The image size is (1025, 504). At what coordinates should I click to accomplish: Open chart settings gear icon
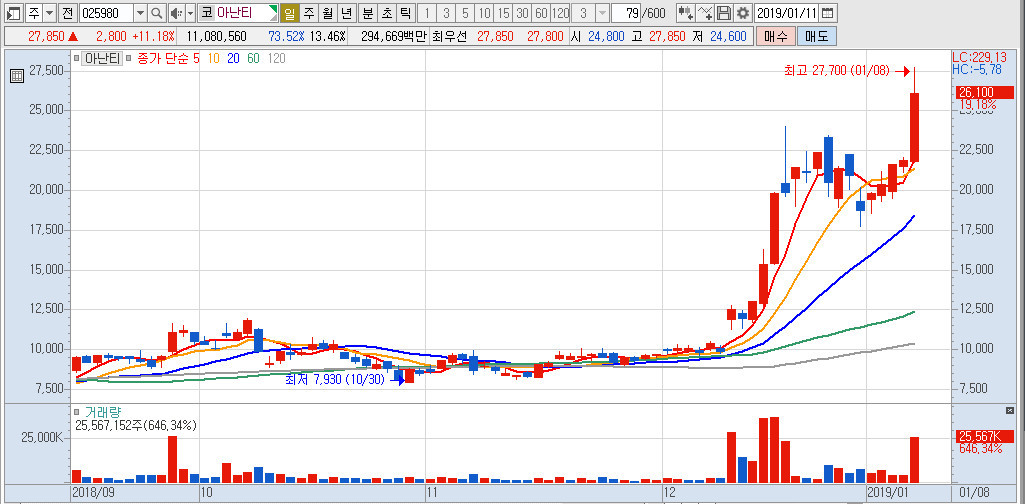coord(743,12)
